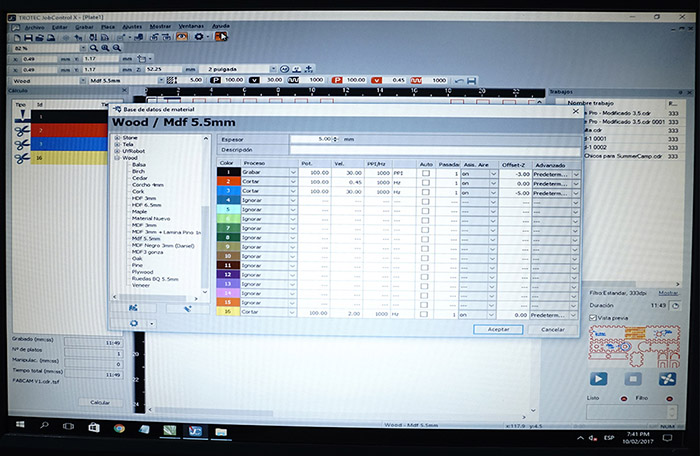The height and width of the screenshot is (456, 700).
Task: Click the magnifier zoom icon
Action: click(x=94, y=48)
